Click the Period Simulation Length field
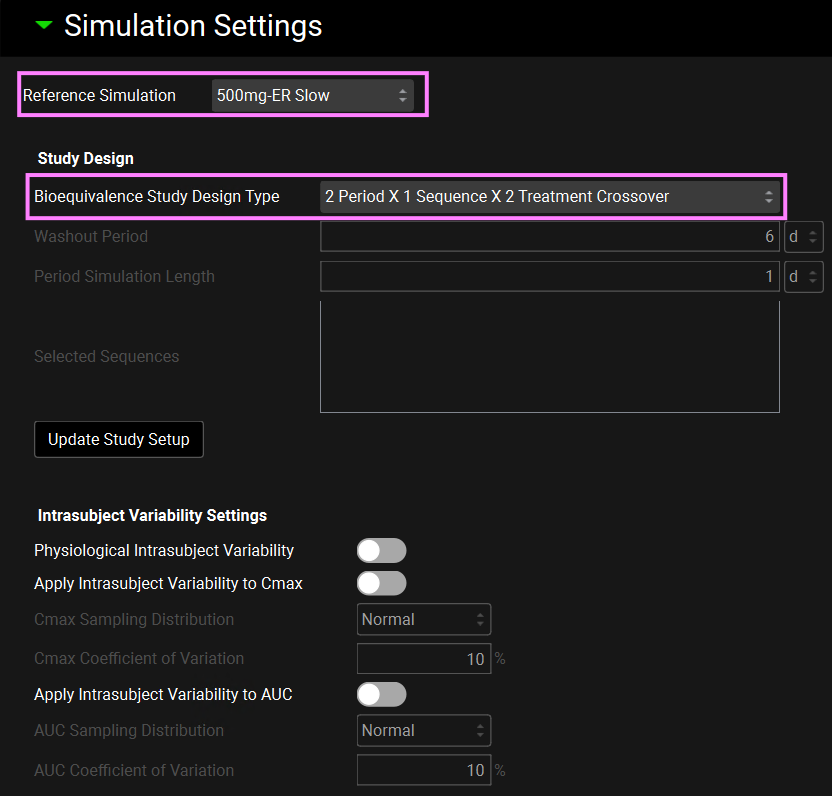The image size is (832, 796). click(x=549, y=277)
